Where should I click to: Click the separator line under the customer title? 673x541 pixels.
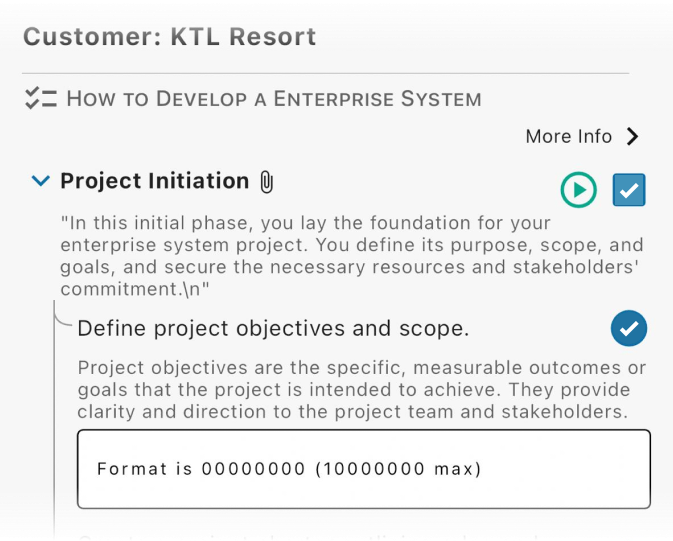click(326, 73)
